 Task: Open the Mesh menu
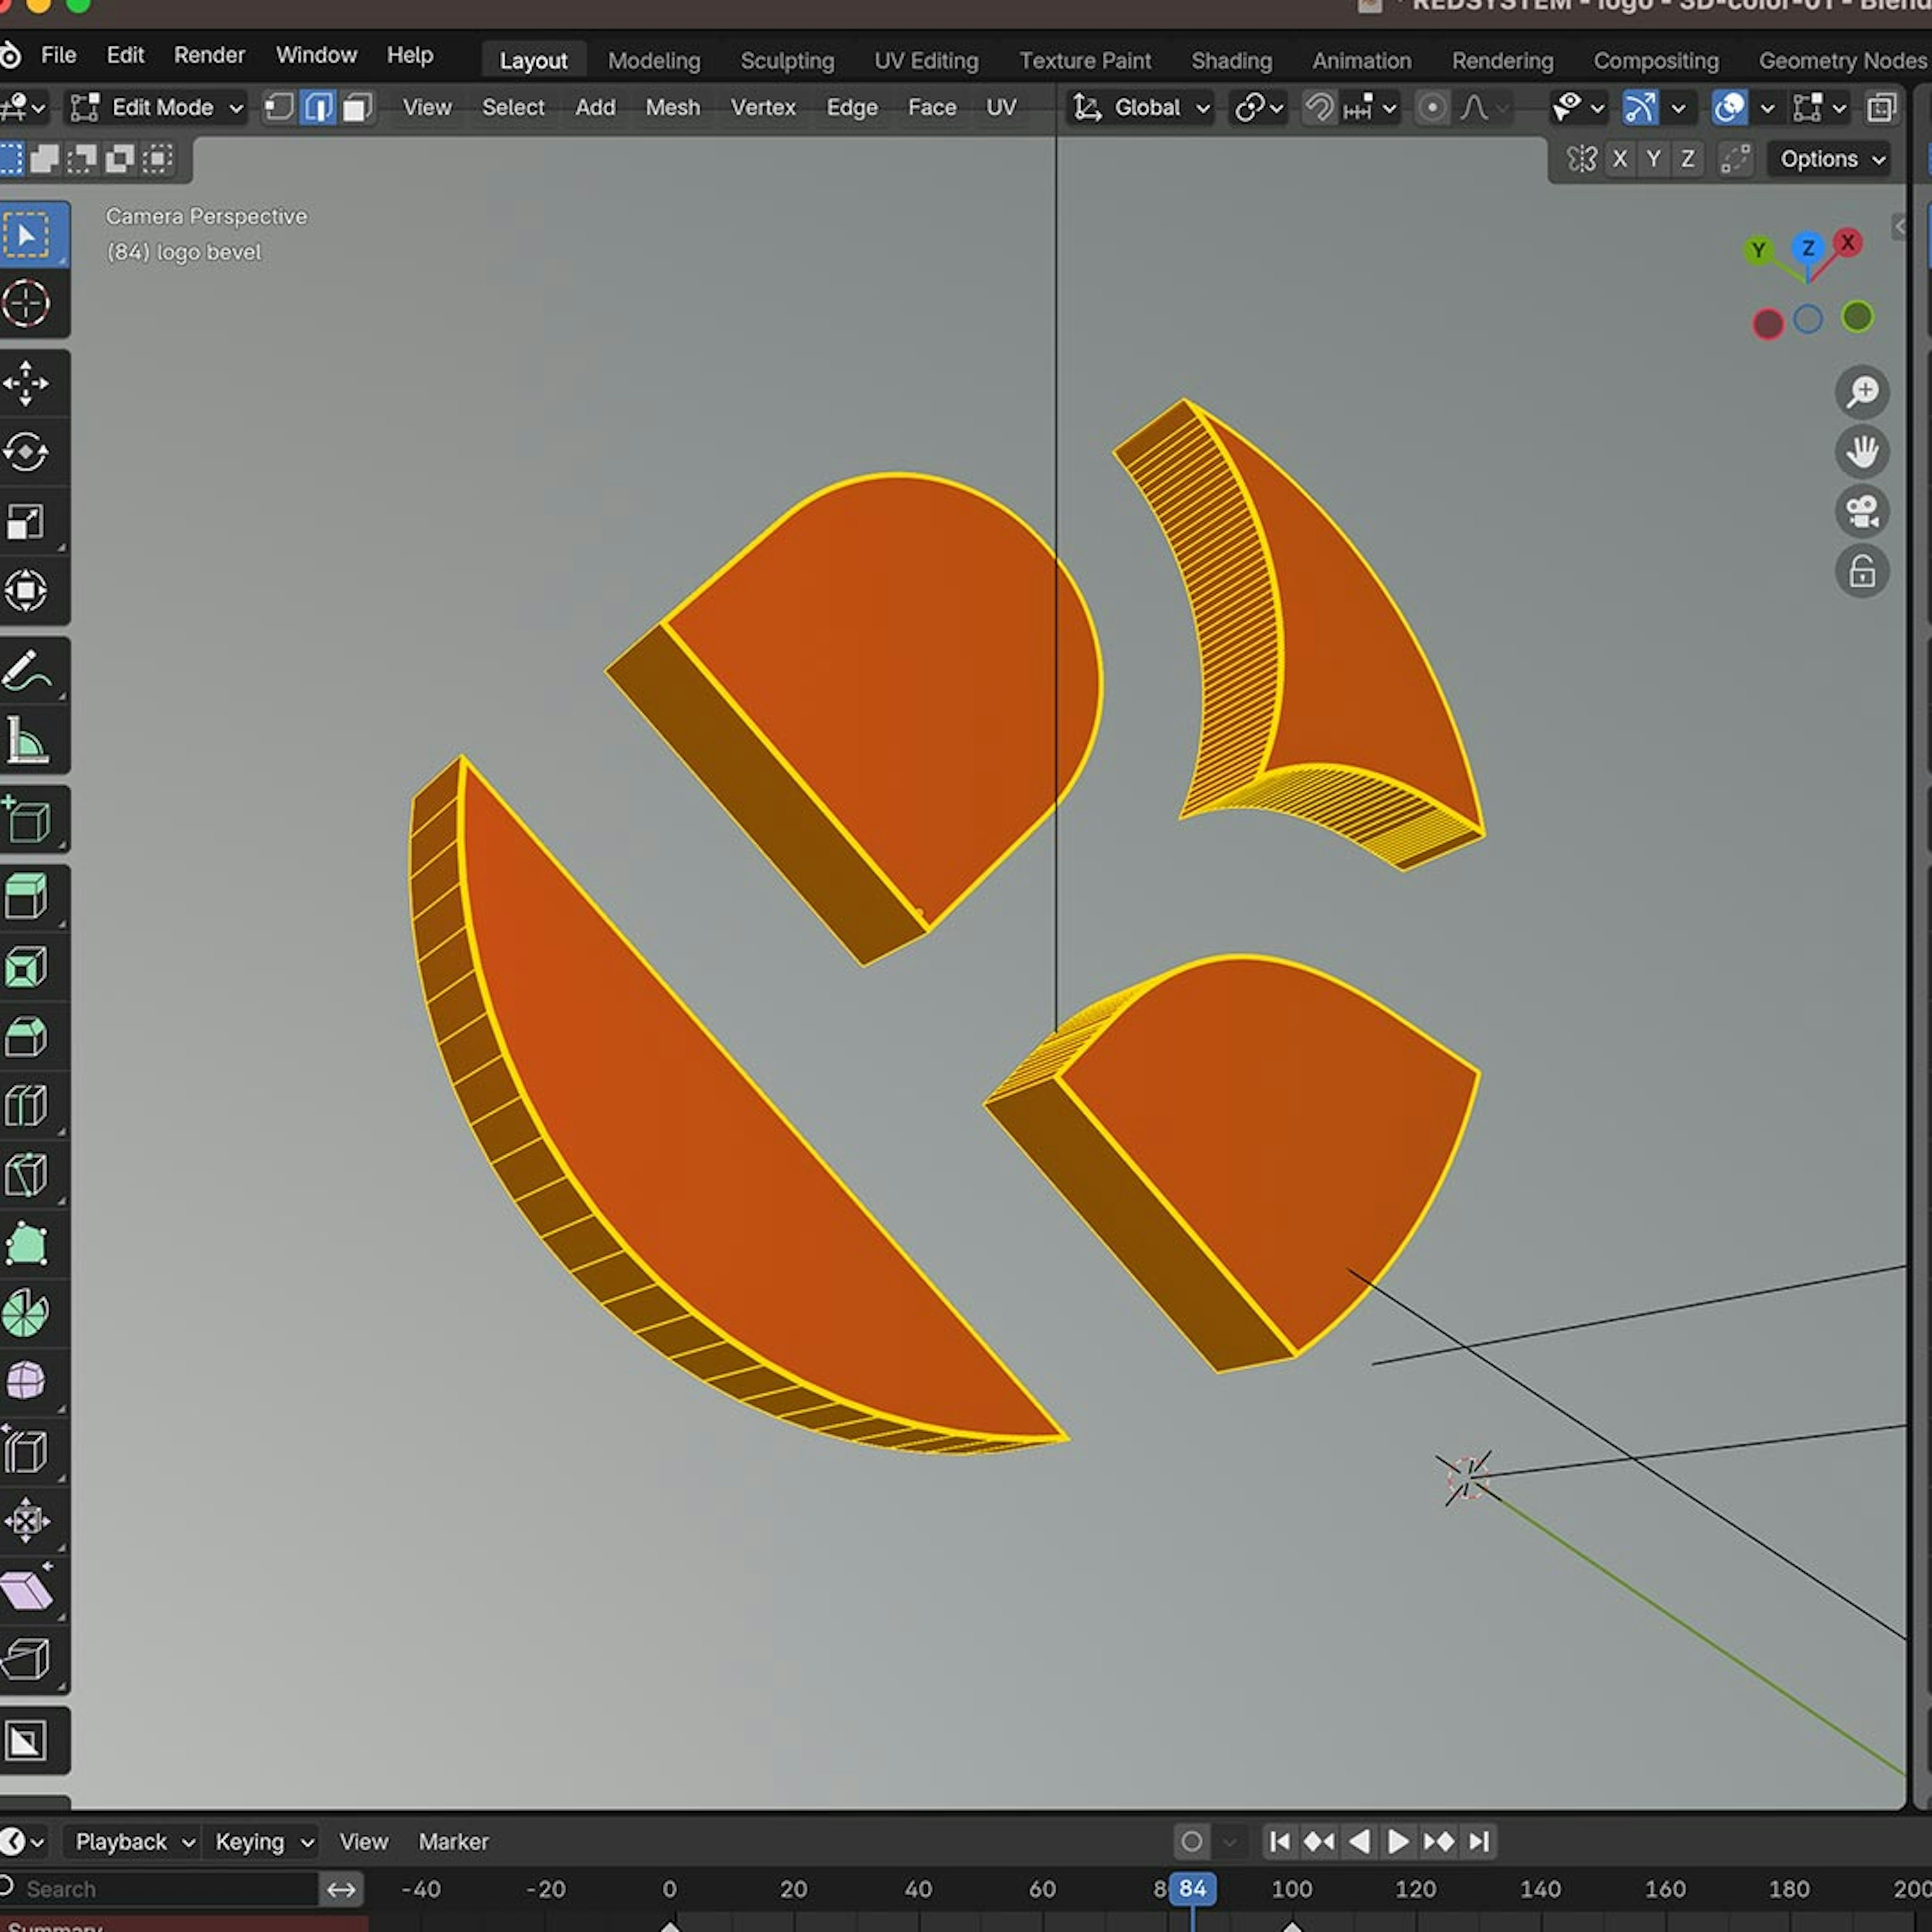click(672, 107)
